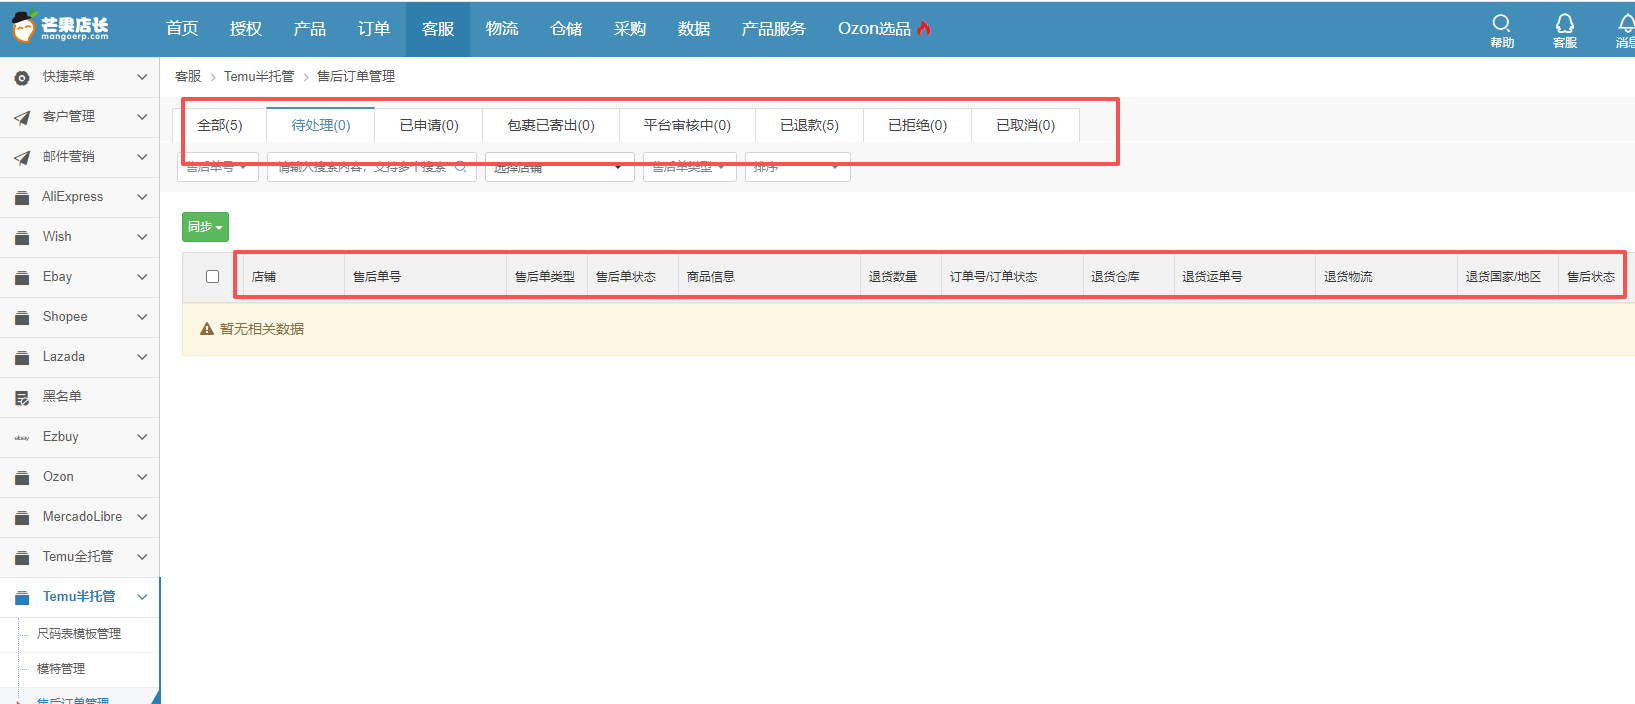Switch to the 已退款(5) tab
This screenshot has height=704, width=1635.
click(809, 125)
